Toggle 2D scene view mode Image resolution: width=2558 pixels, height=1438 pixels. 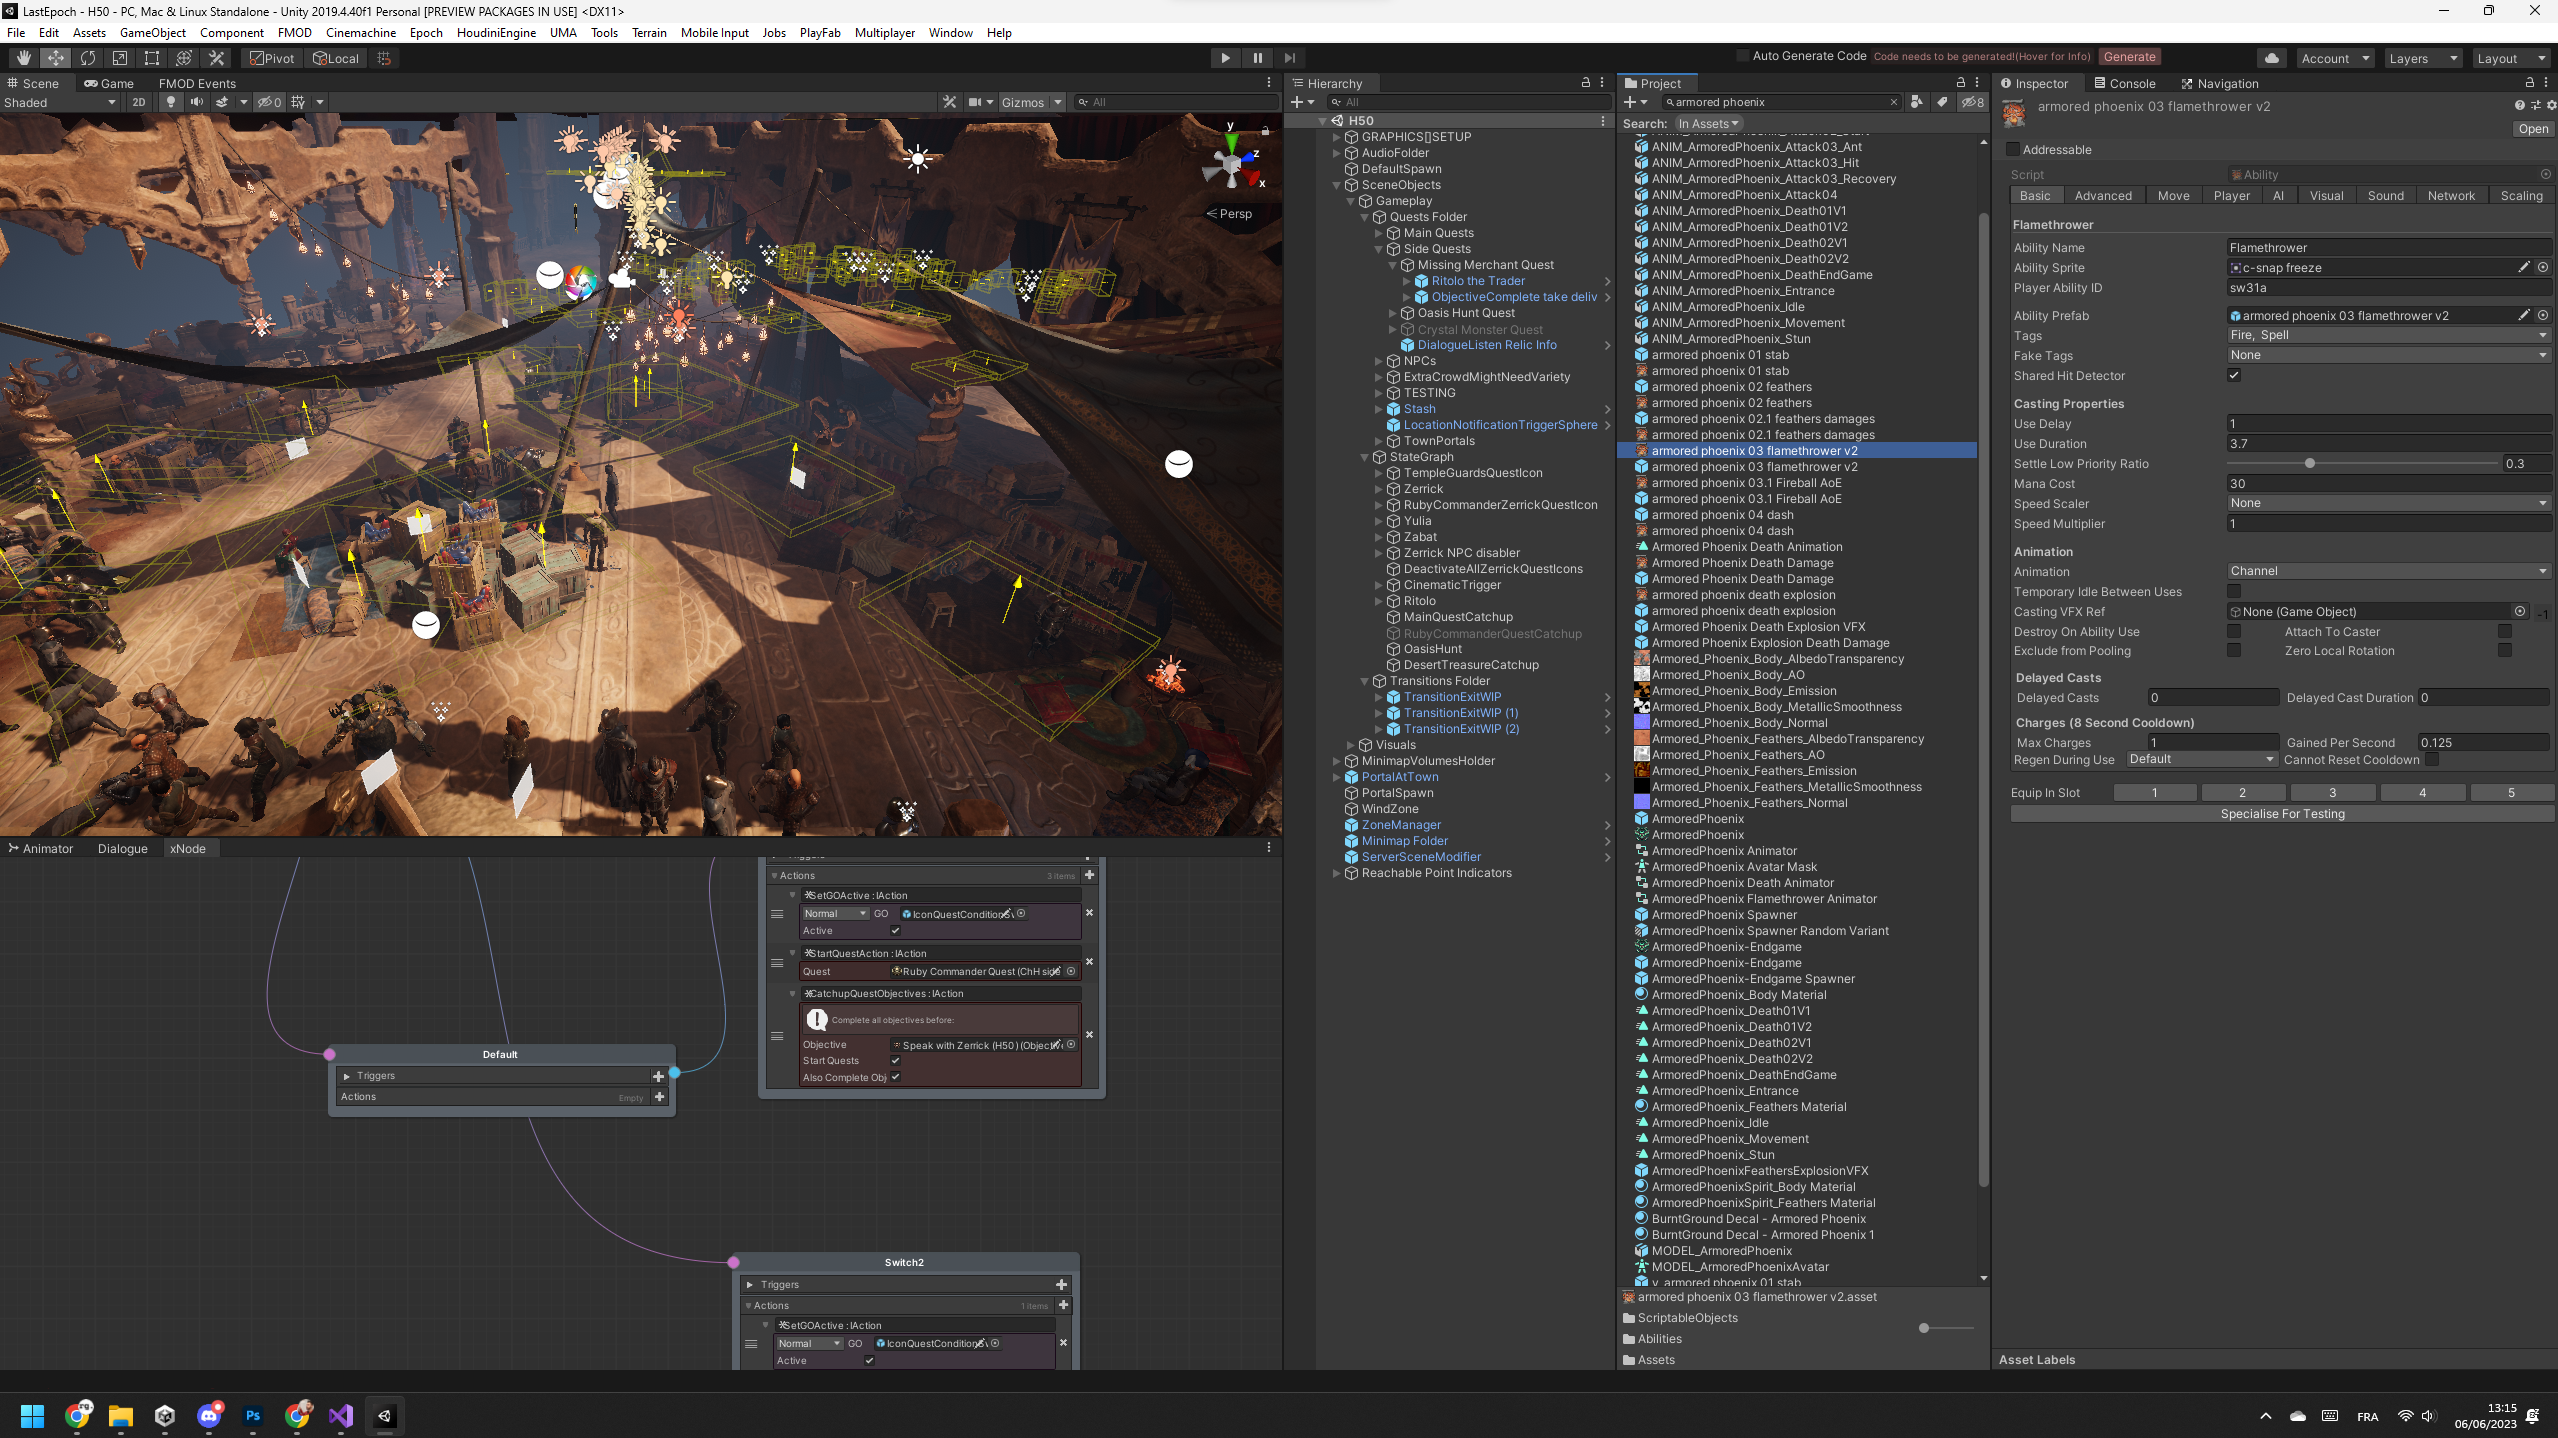pos(139,102)
